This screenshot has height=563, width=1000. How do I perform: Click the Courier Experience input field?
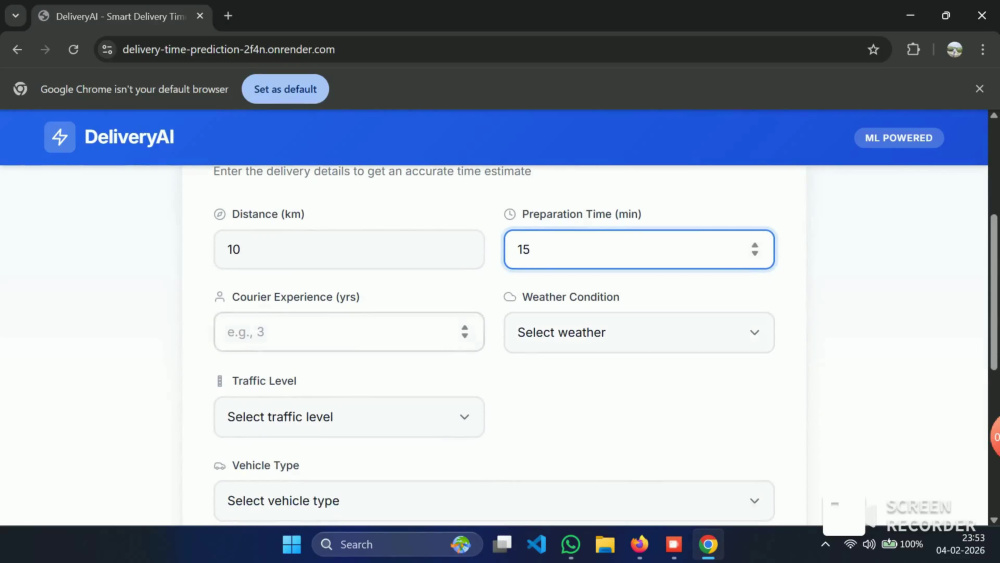click(349, 332)
